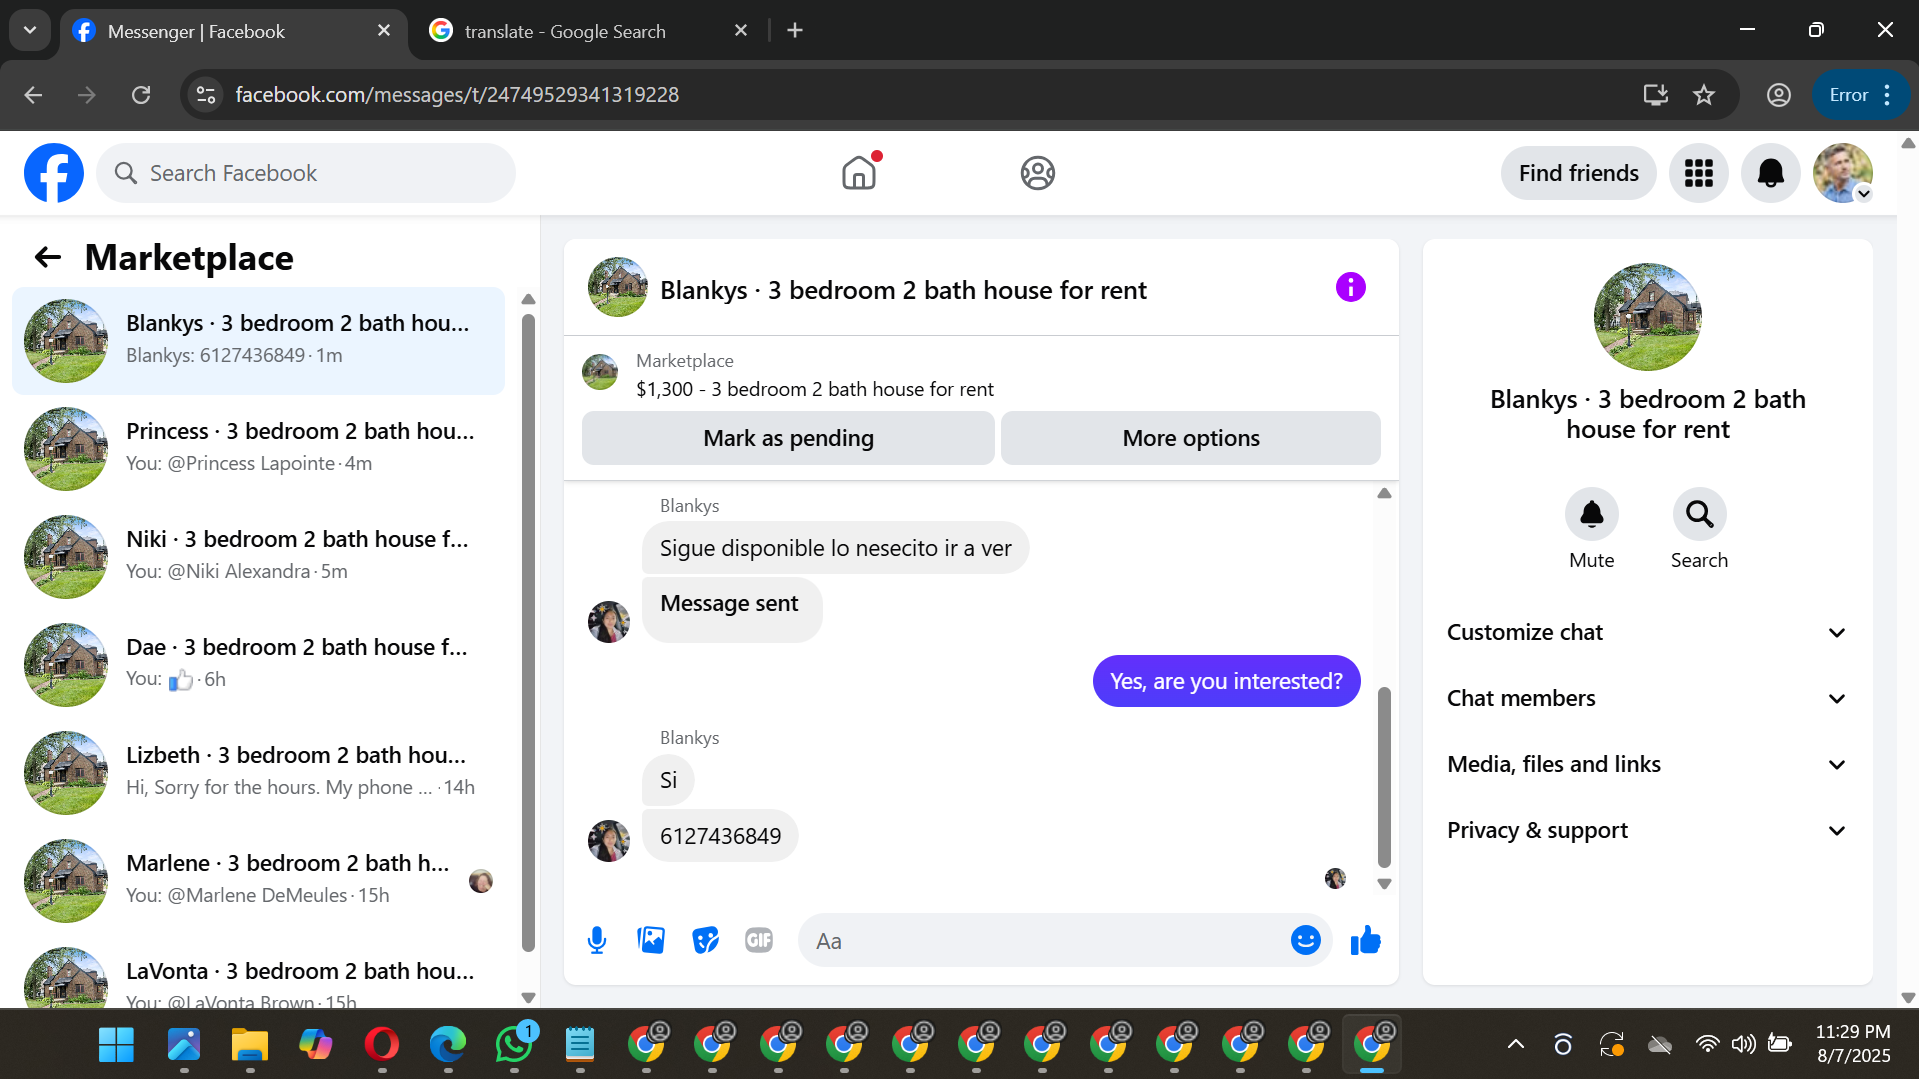The height and width of the screenshot is (1079, 1919).
Task: Click the Error button in Chrome toolbar
Action: pyautogui.click(x=1860, y=95)
